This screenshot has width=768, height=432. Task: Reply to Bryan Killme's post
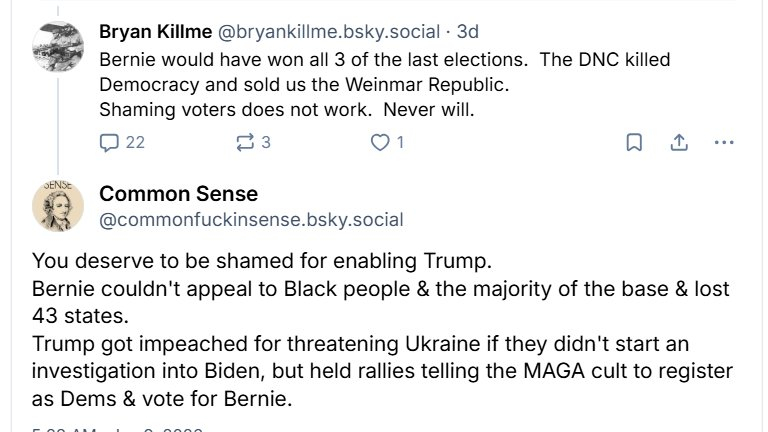click(110, 143)
